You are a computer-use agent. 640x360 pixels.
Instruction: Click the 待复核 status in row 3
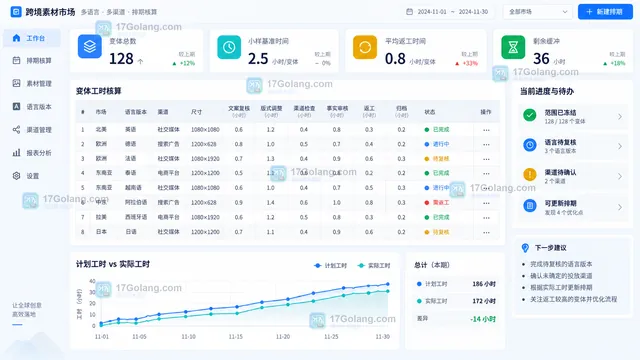(x=437, y=159)
